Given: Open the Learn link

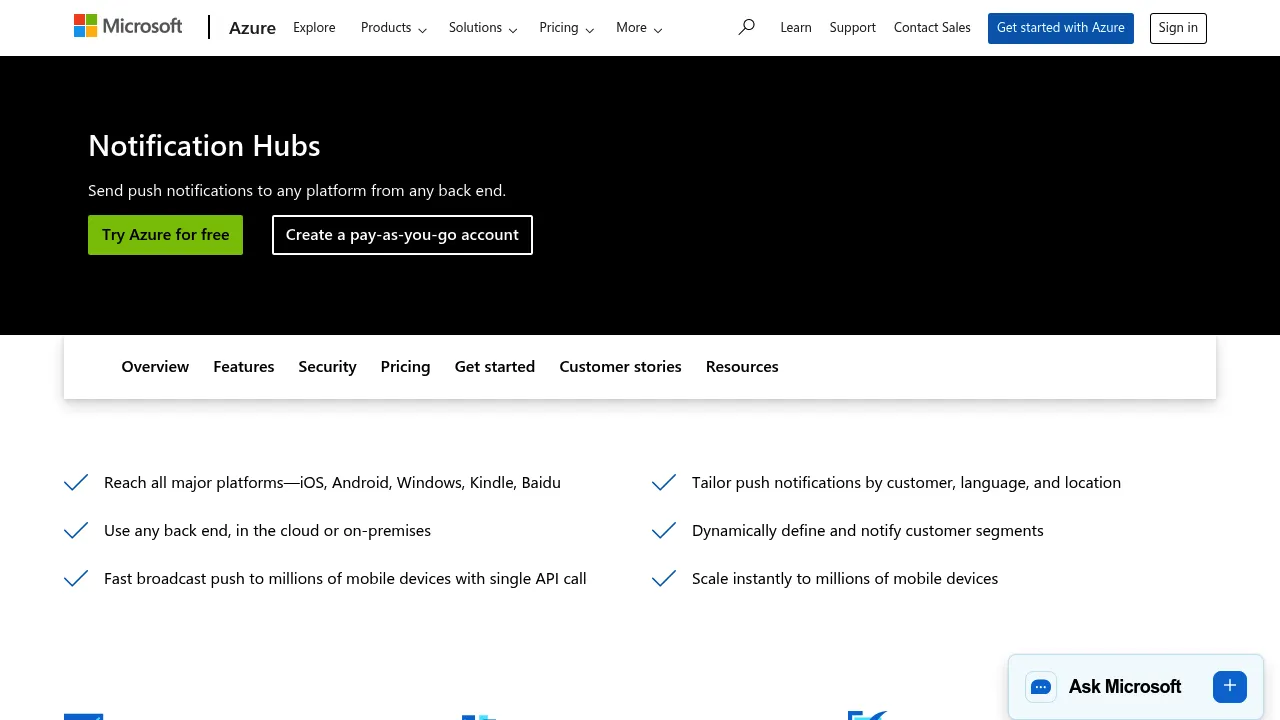Looking at the screenshot, I should click(796, 28).
